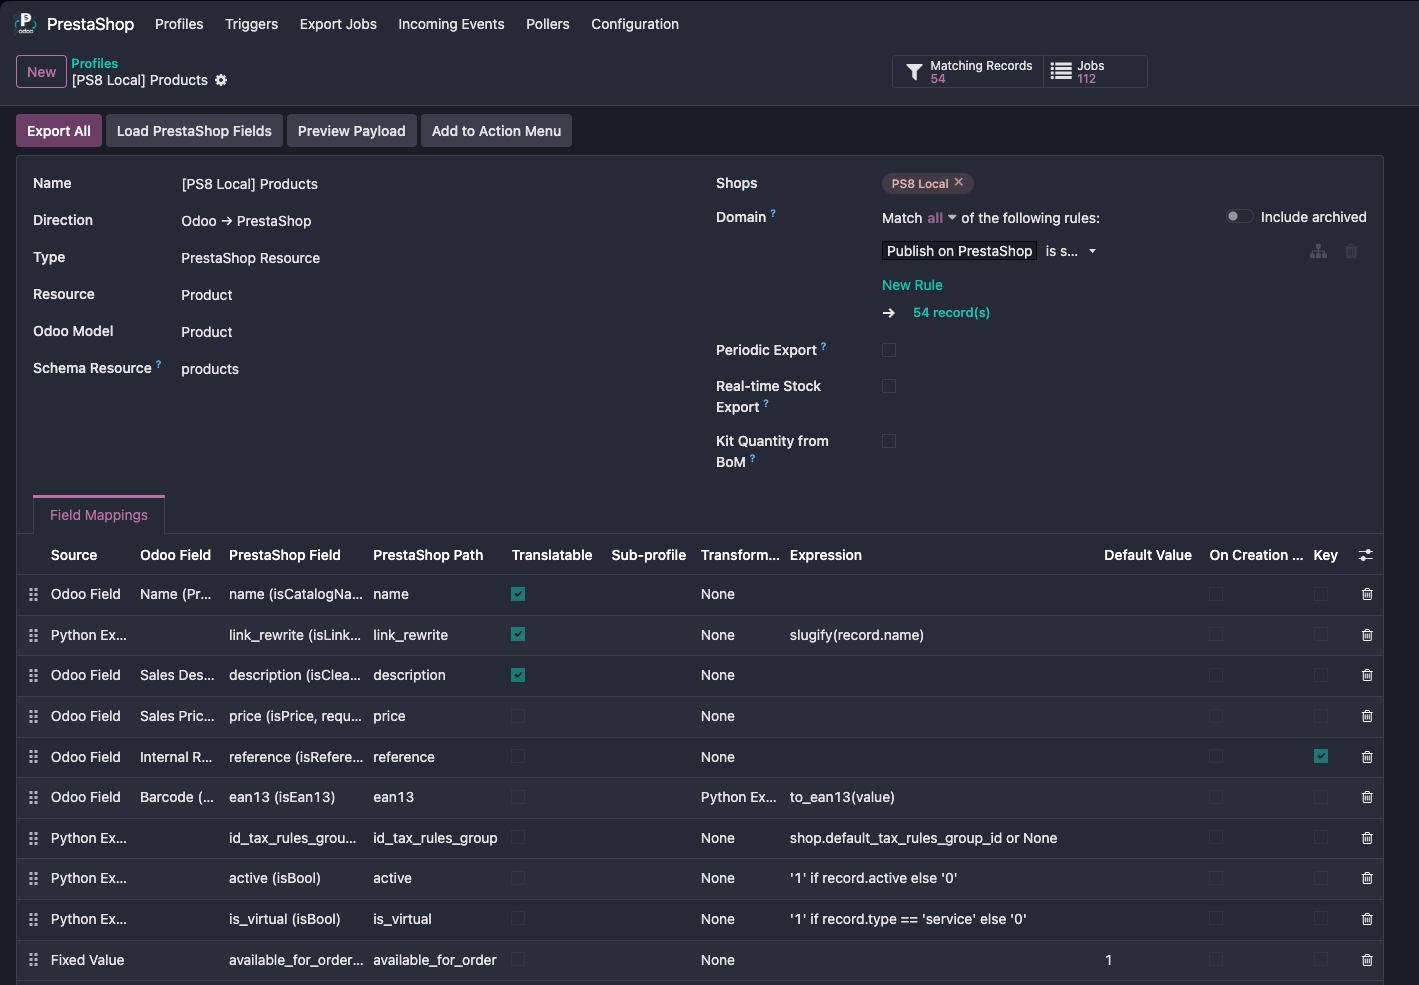This screenshot has height=985, width=1419.
Task: Select the Field Mappings tab
Action: [x=99, y=515]
